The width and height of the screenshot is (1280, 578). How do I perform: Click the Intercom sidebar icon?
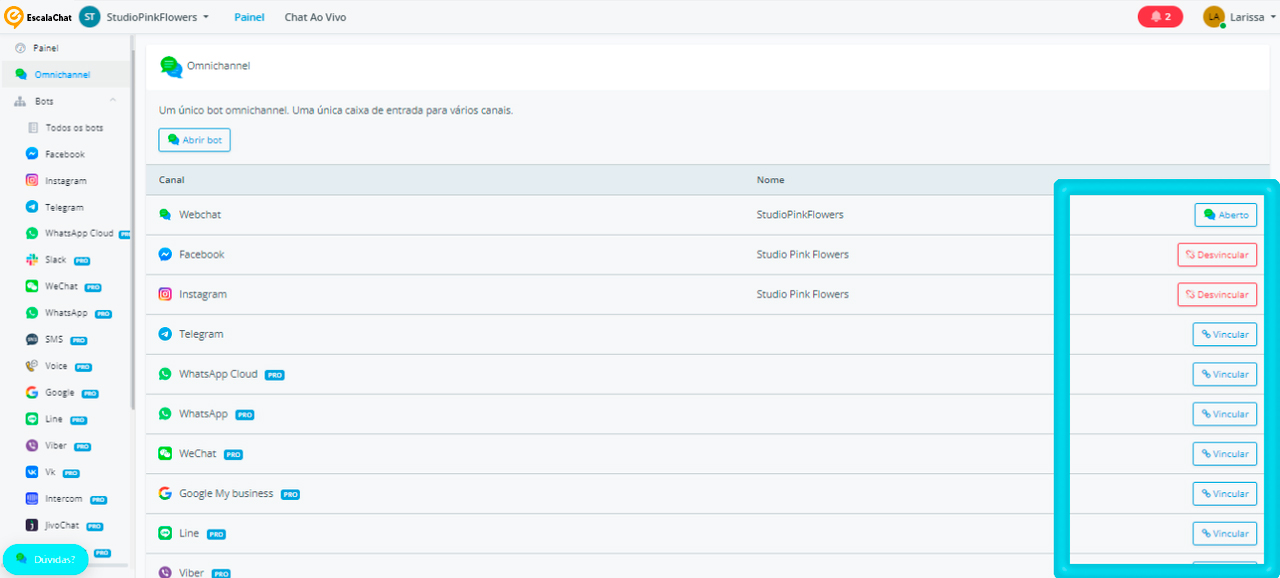[x=32, y=499]
